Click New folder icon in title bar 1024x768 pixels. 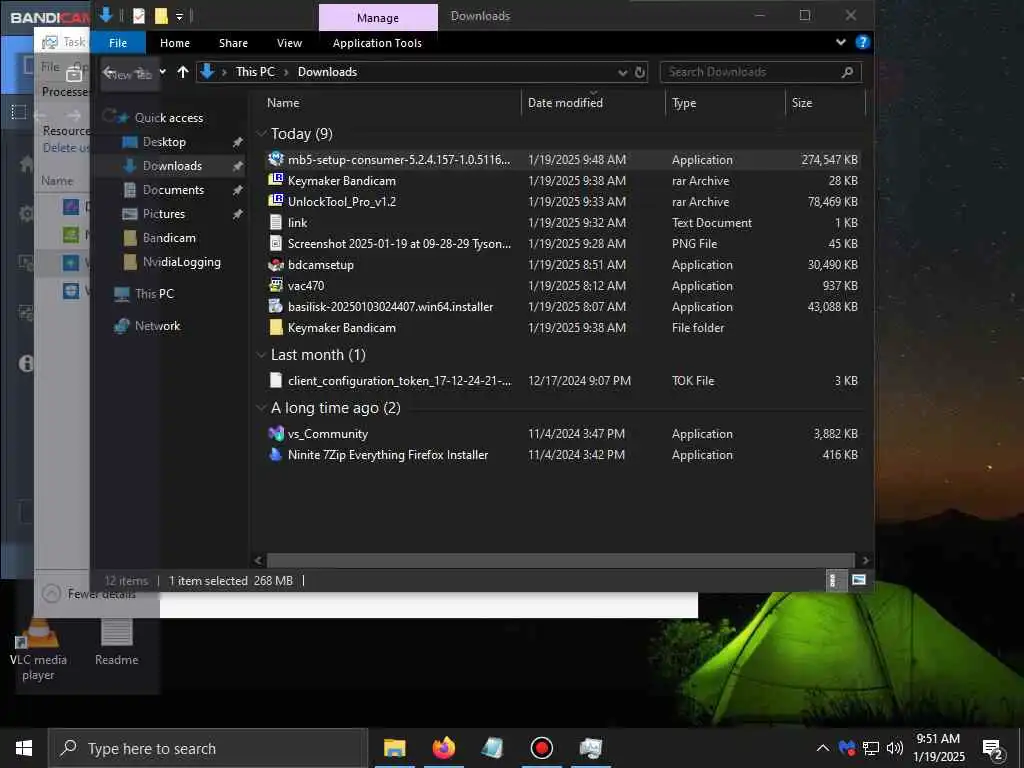(x=161, y=16)
